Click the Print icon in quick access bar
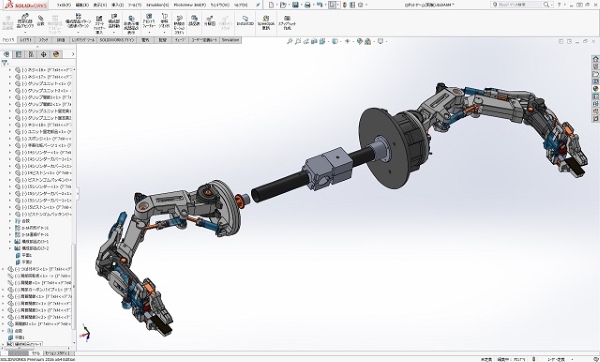 307,5
